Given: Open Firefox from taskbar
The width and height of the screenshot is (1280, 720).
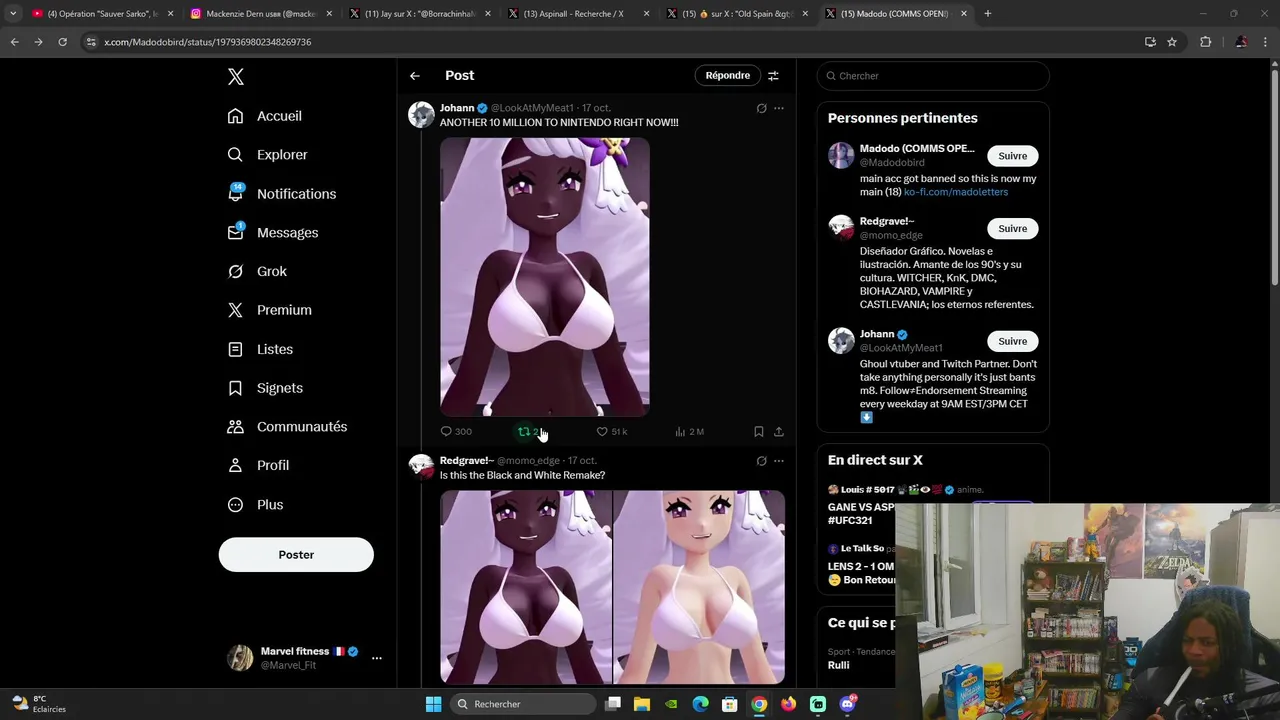Looking at the screenshot, I should 788,704.
